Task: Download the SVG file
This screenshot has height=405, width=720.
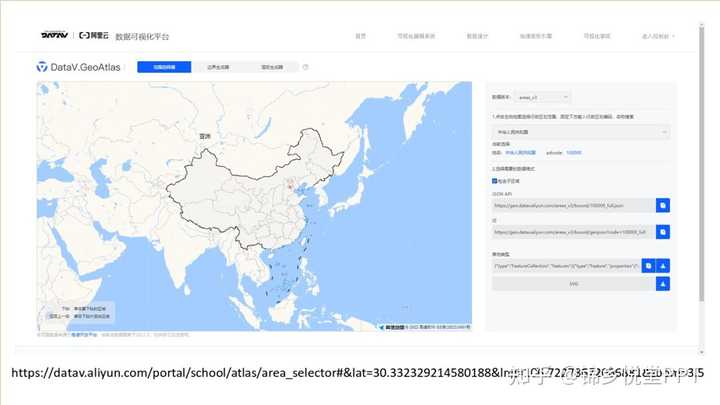Action: (663, 284)
